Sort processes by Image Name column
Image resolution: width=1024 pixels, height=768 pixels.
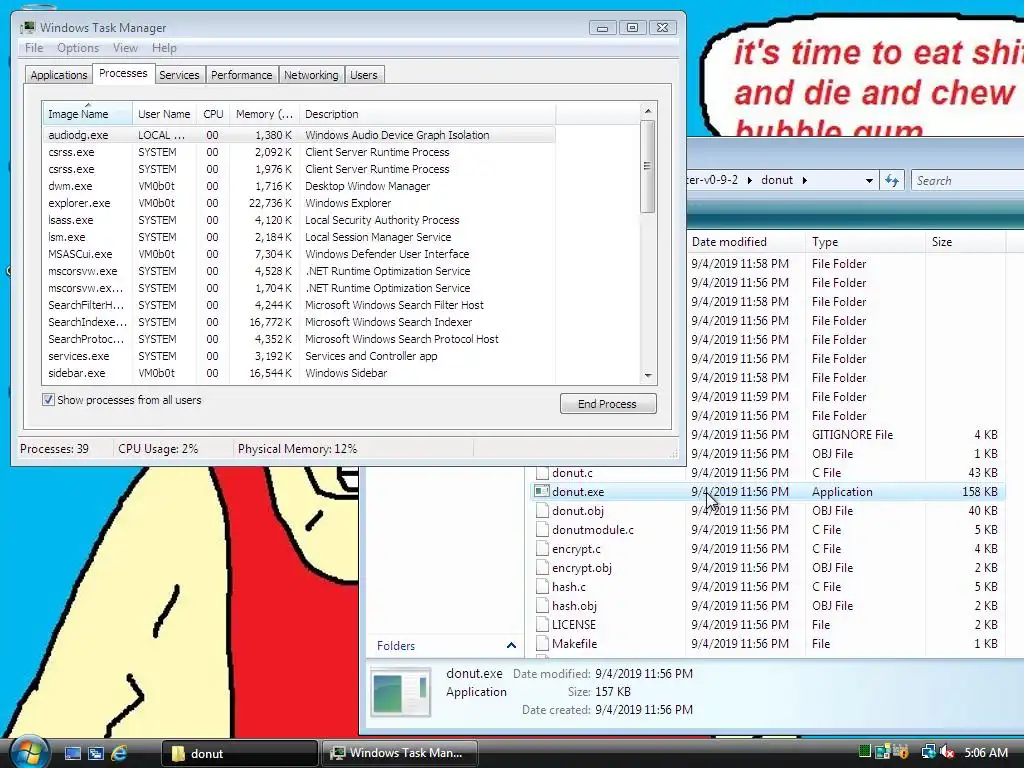(88, 114)
